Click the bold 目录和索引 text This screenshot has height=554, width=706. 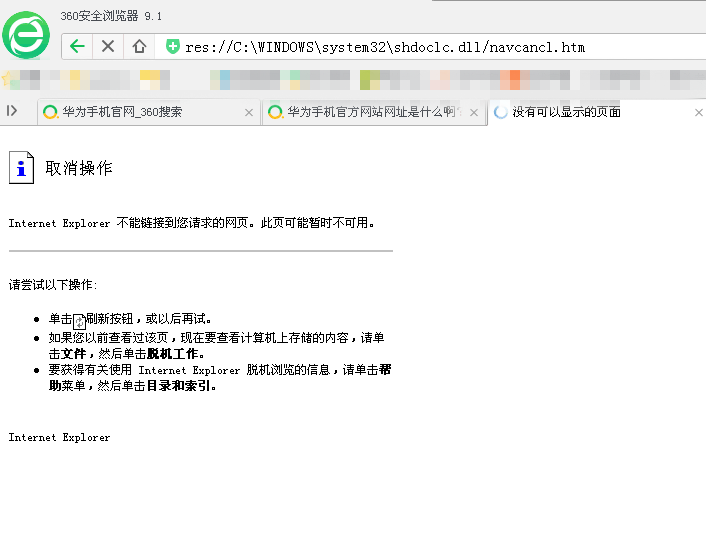[178, 386]
